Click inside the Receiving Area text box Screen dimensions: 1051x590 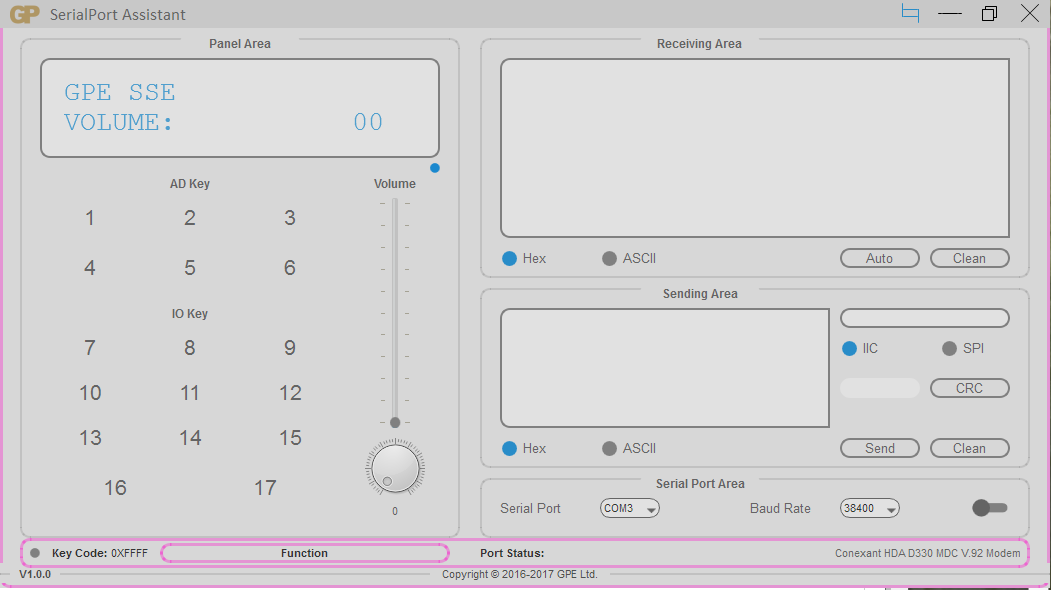[755, 148]
